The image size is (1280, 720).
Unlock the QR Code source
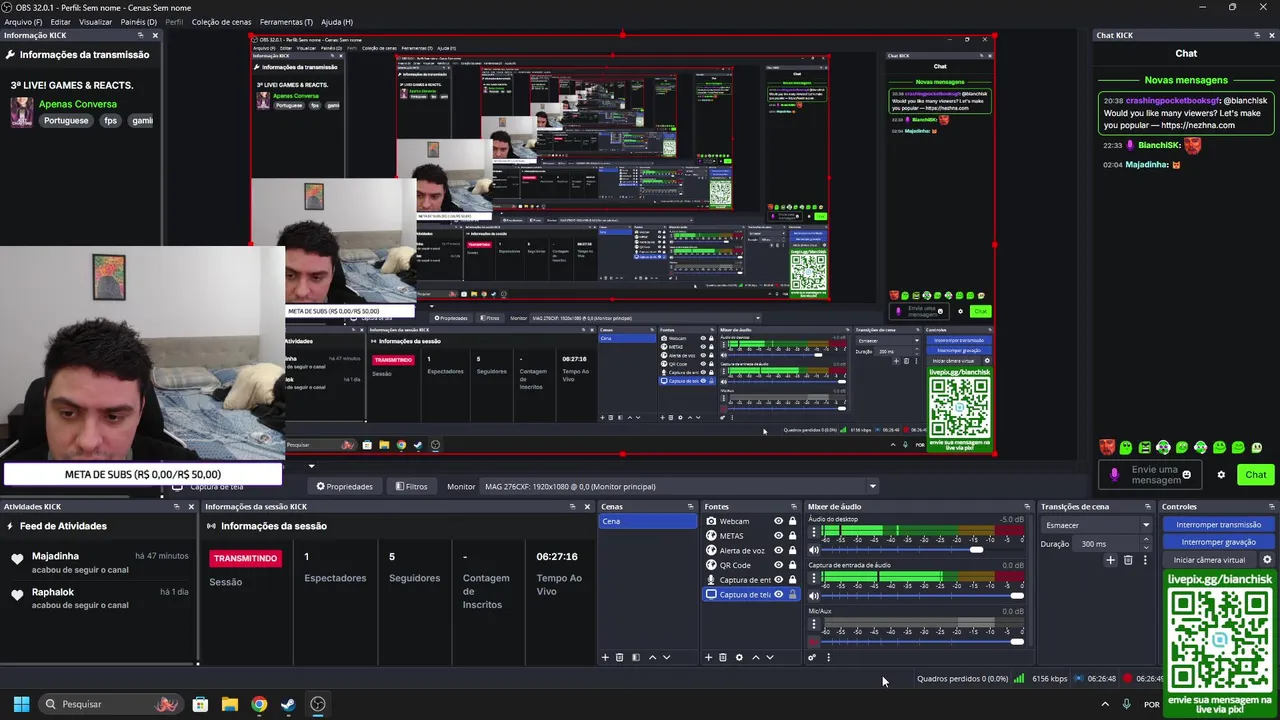click(x=793, y=565)
